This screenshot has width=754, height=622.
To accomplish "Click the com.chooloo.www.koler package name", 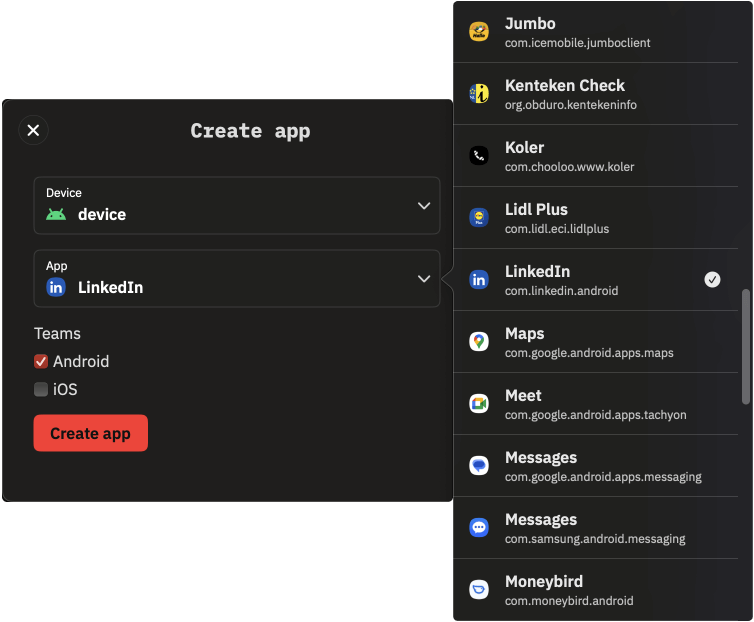I will [569, 167].
